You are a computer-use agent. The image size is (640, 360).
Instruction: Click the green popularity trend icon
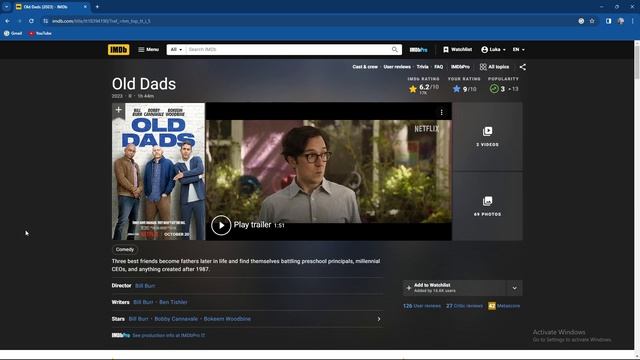(494, 89)
